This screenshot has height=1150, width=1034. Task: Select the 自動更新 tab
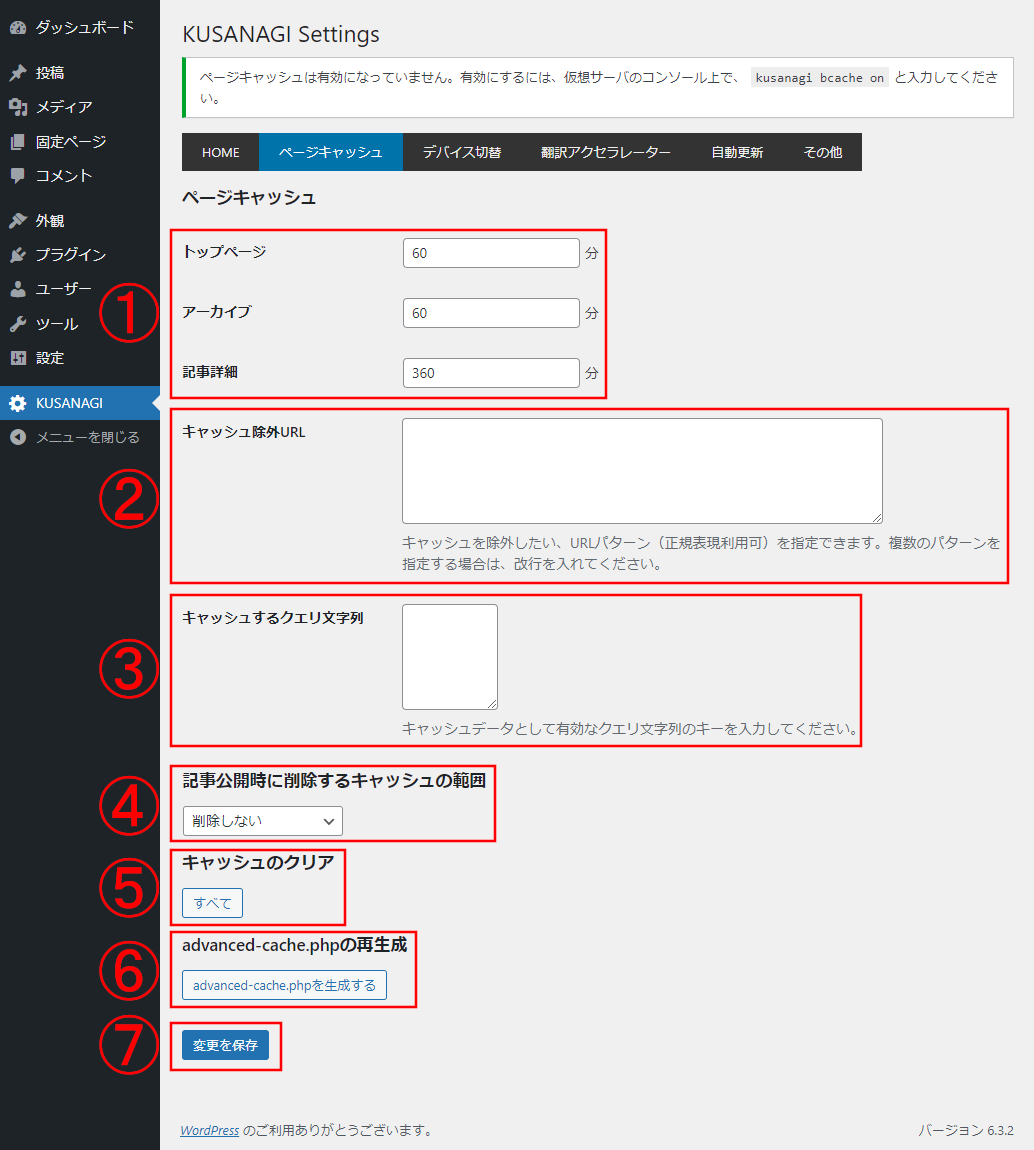point(737,153)
